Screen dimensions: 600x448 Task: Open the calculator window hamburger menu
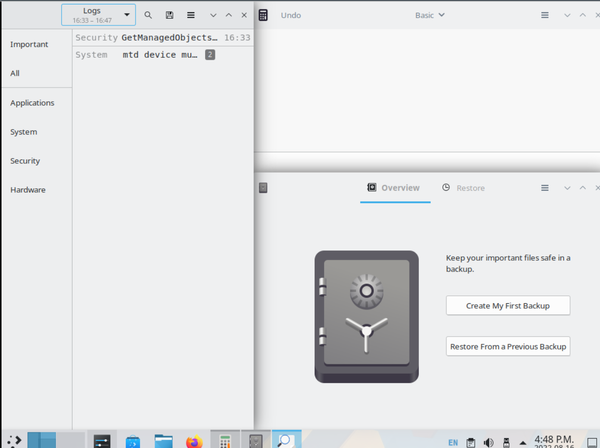[545, 15]
